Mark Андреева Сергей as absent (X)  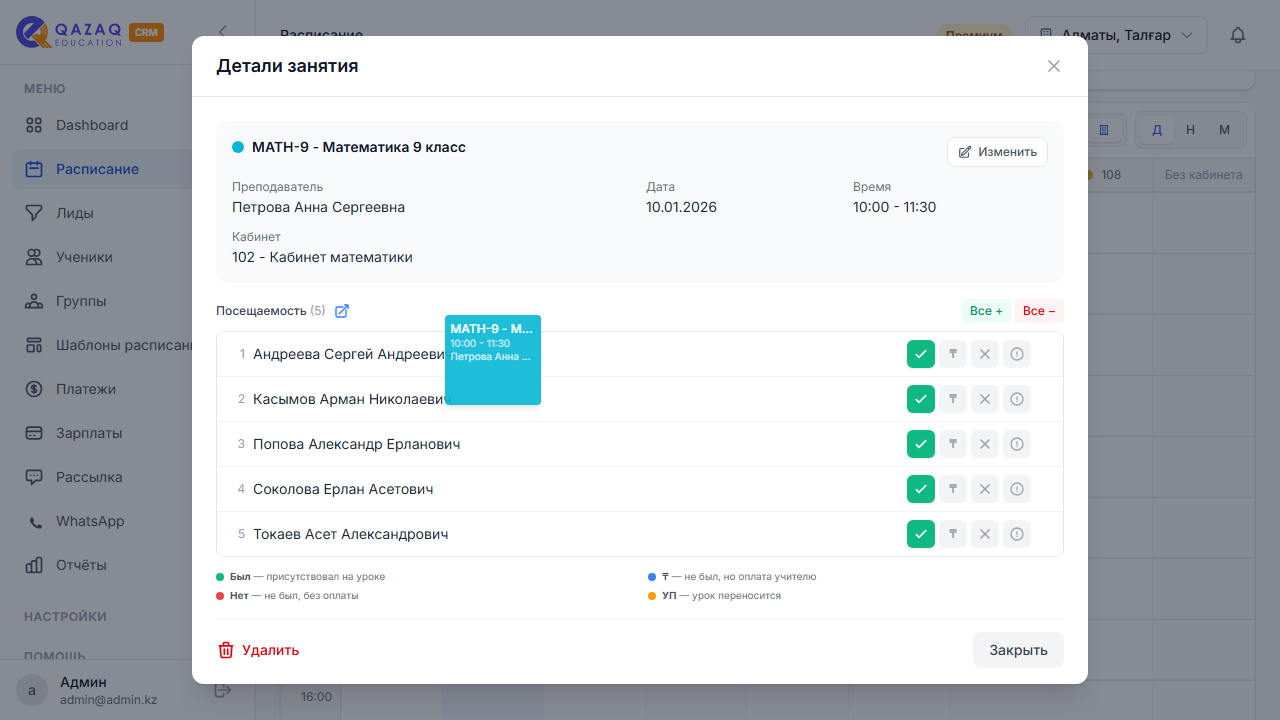(985, 354)
